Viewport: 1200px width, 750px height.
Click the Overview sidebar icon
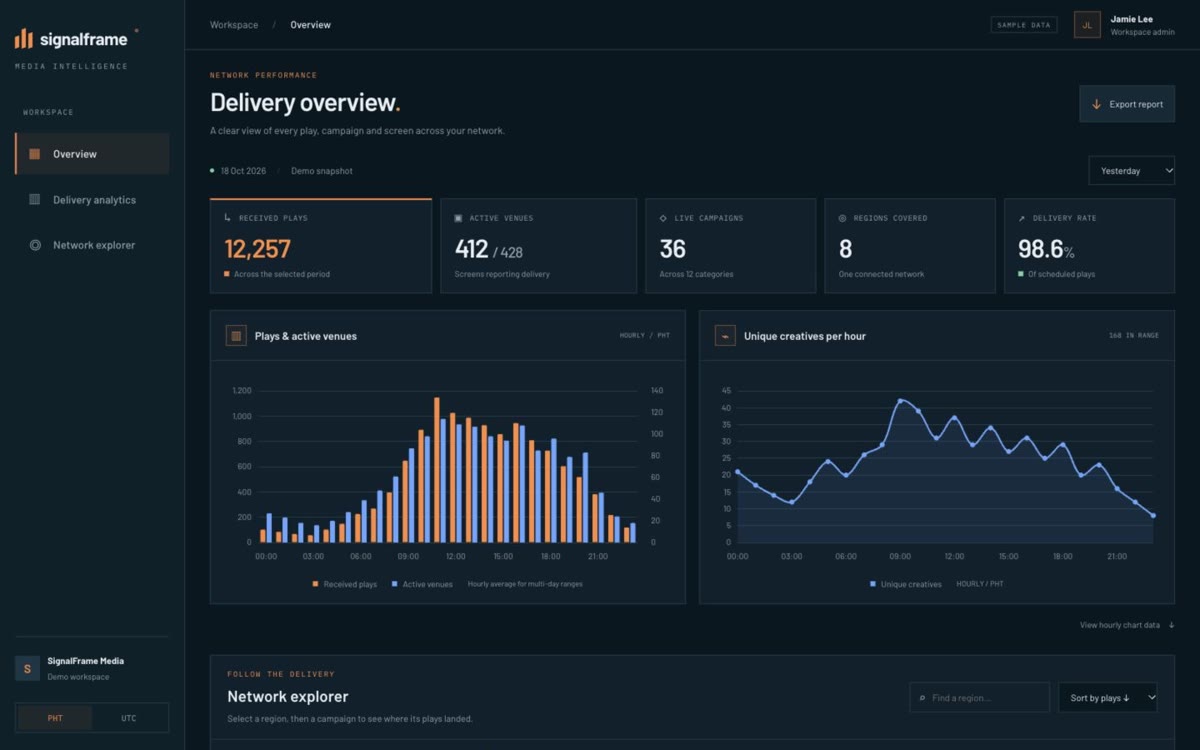(35, 154)
